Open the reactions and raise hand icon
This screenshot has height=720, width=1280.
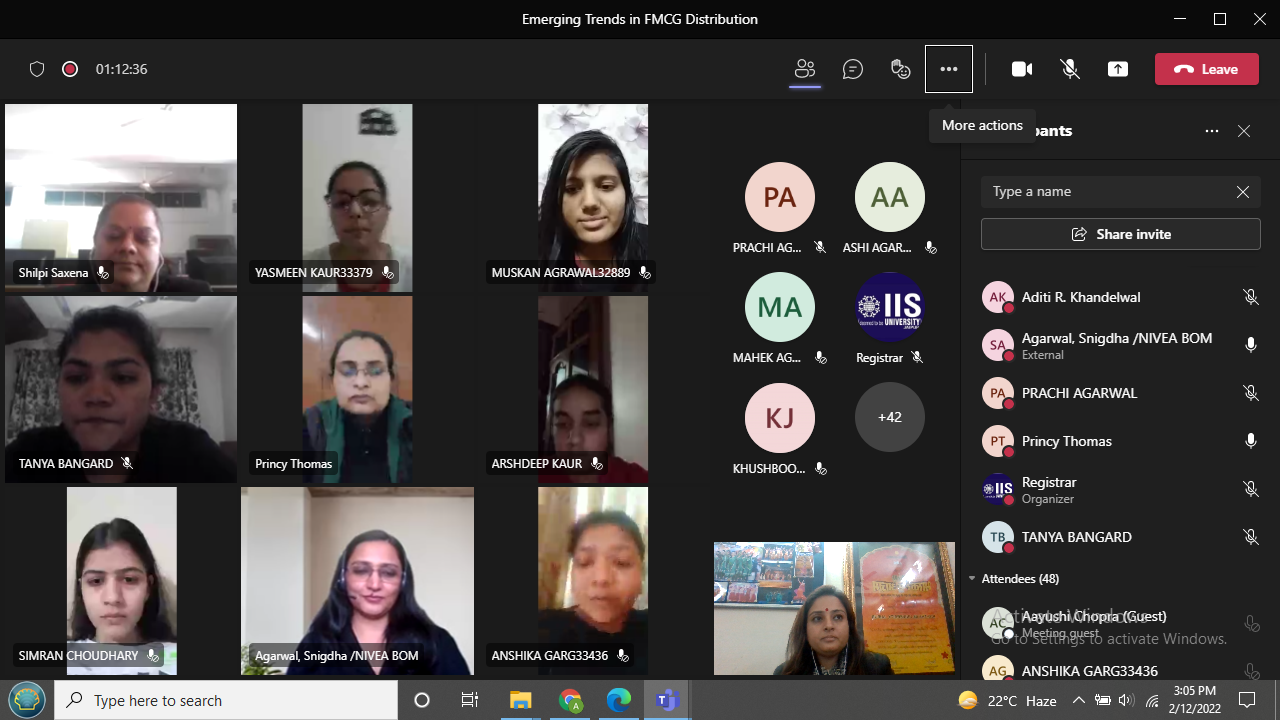[x=901, y=69]
